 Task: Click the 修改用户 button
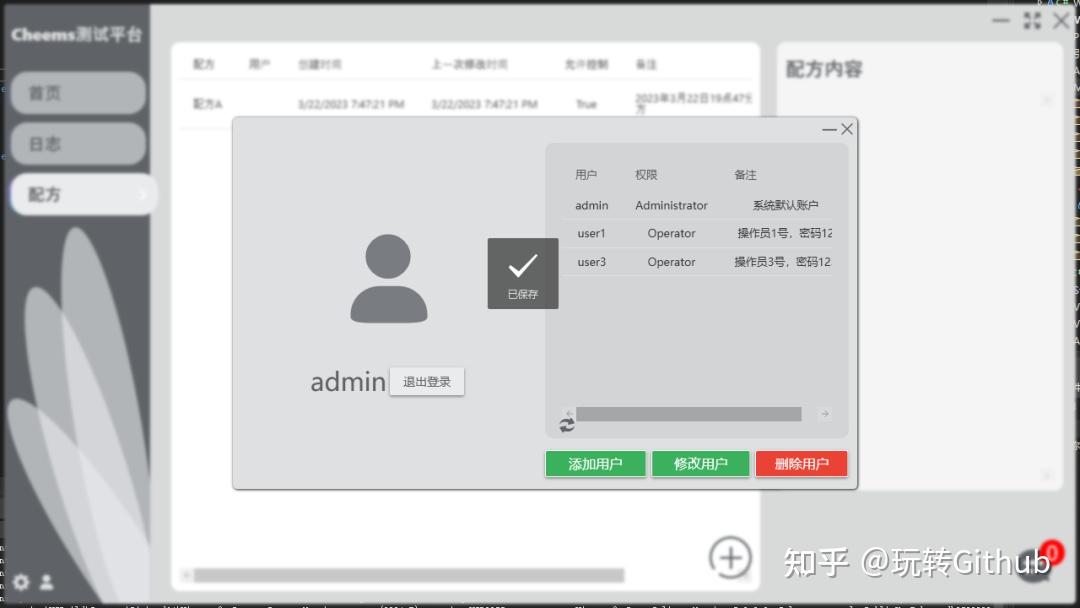click(x=700, y=463)
